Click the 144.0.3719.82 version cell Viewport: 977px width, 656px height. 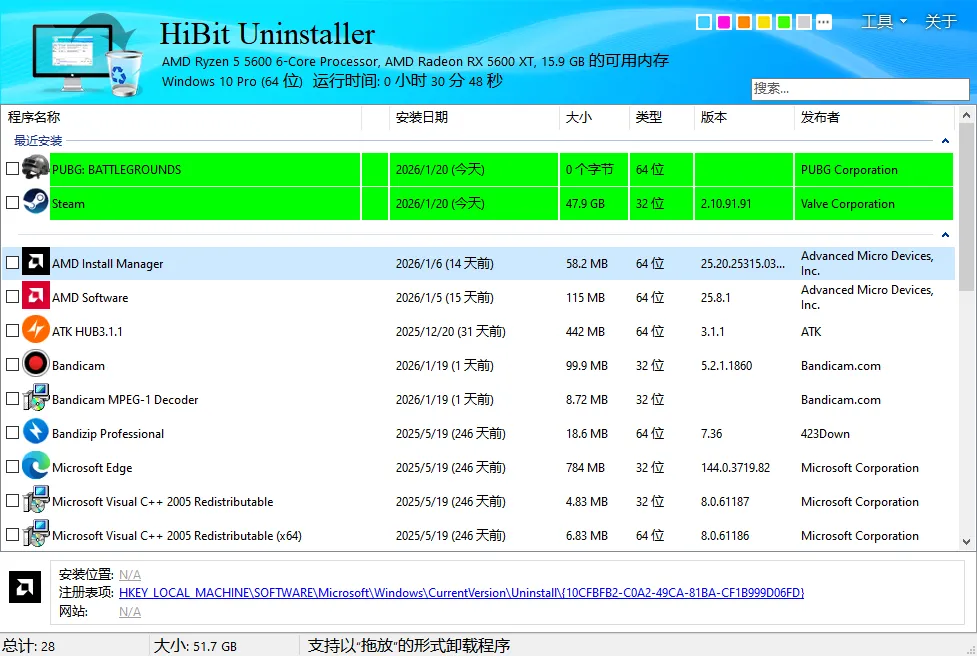tap(735, 468)
